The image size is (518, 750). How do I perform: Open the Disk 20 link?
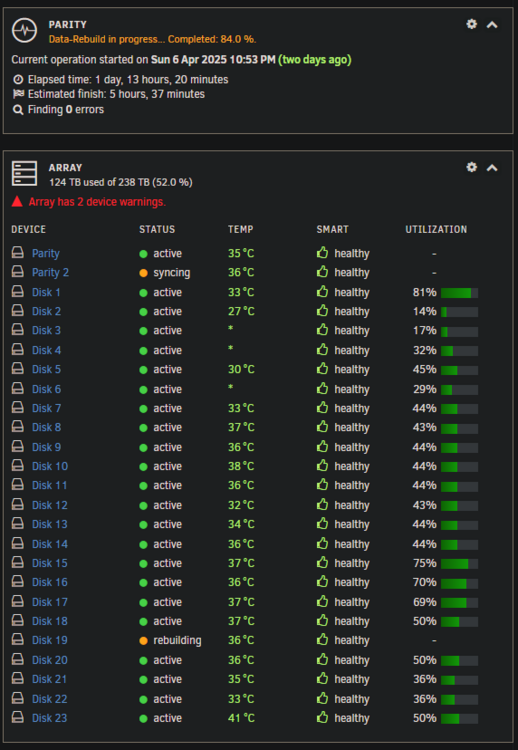tap(50, 660)
